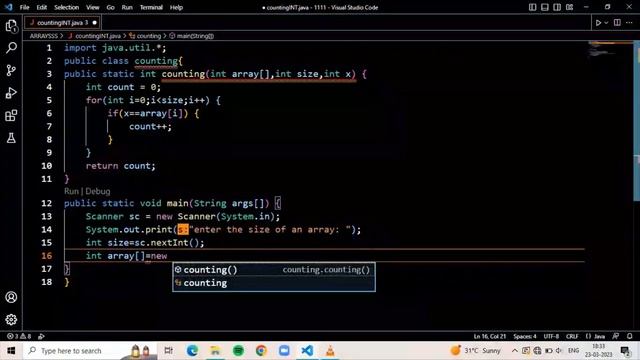
Task: Expand ARRAYSSS breadcrumb folder
Action: 44,36
